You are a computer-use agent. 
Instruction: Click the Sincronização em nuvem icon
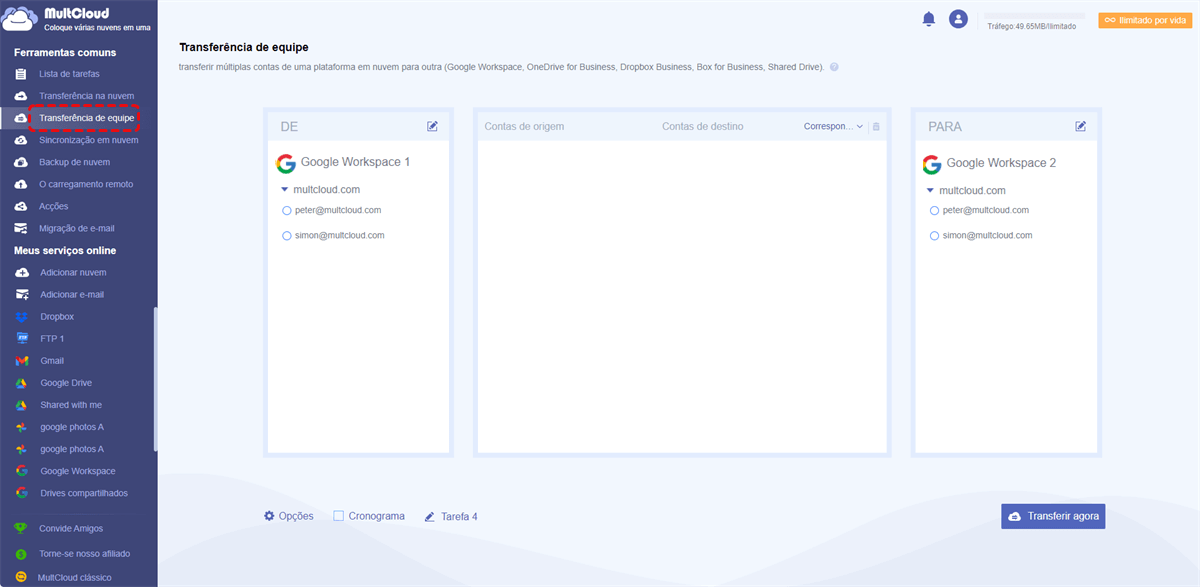click(21, 140)
